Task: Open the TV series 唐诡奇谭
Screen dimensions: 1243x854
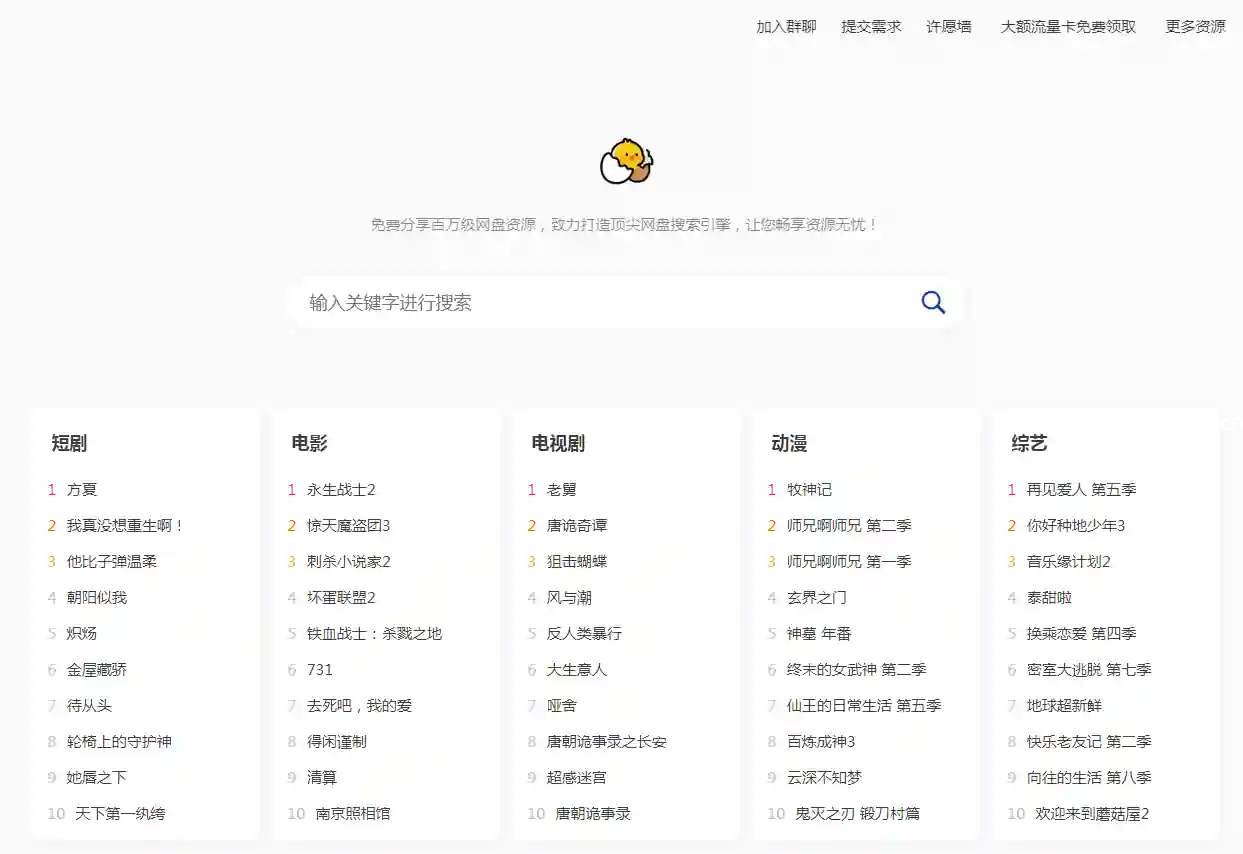Action: (577, 526)
